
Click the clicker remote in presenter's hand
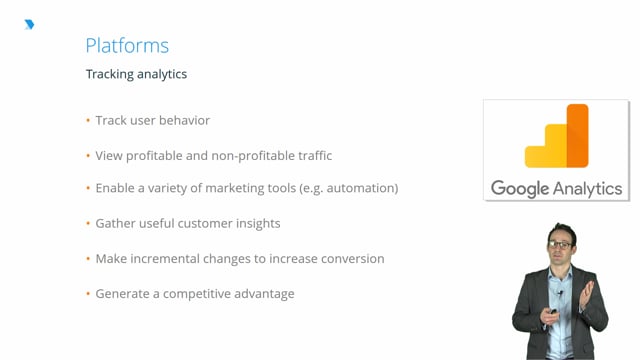click(553, 311)
